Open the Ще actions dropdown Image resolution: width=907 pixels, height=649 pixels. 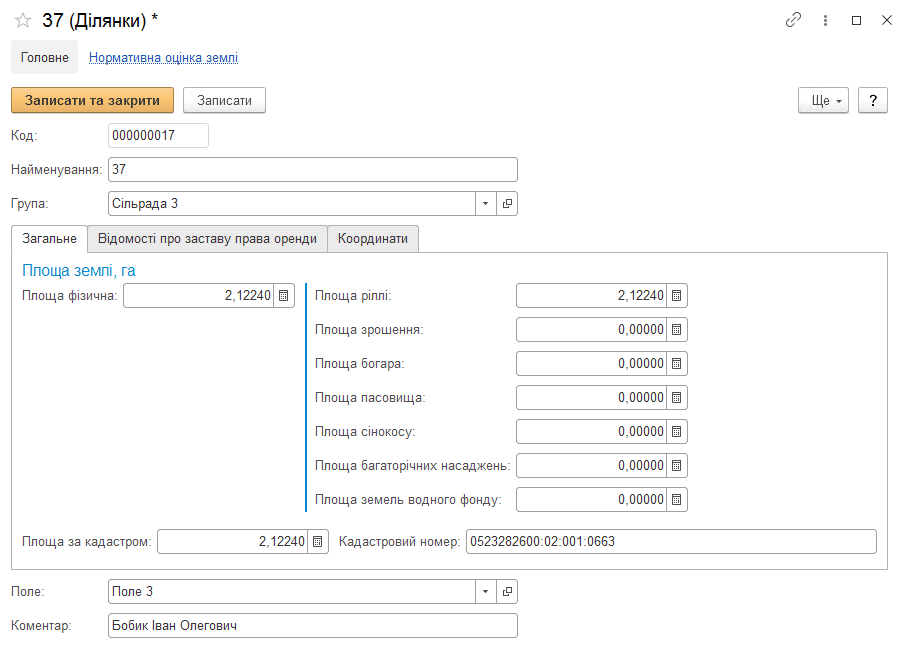pyautogui.click(x=823, y=101)
